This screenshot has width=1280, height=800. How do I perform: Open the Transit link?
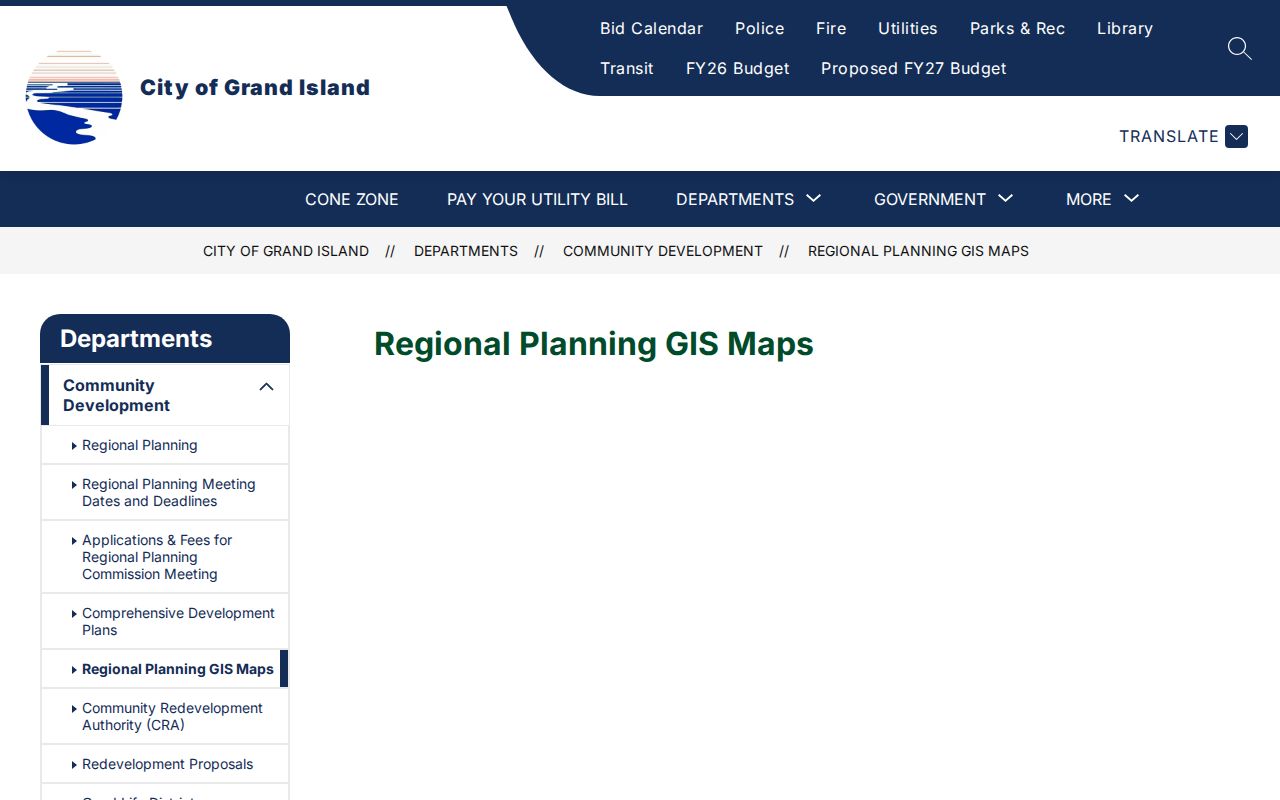[x=627, y=68]
